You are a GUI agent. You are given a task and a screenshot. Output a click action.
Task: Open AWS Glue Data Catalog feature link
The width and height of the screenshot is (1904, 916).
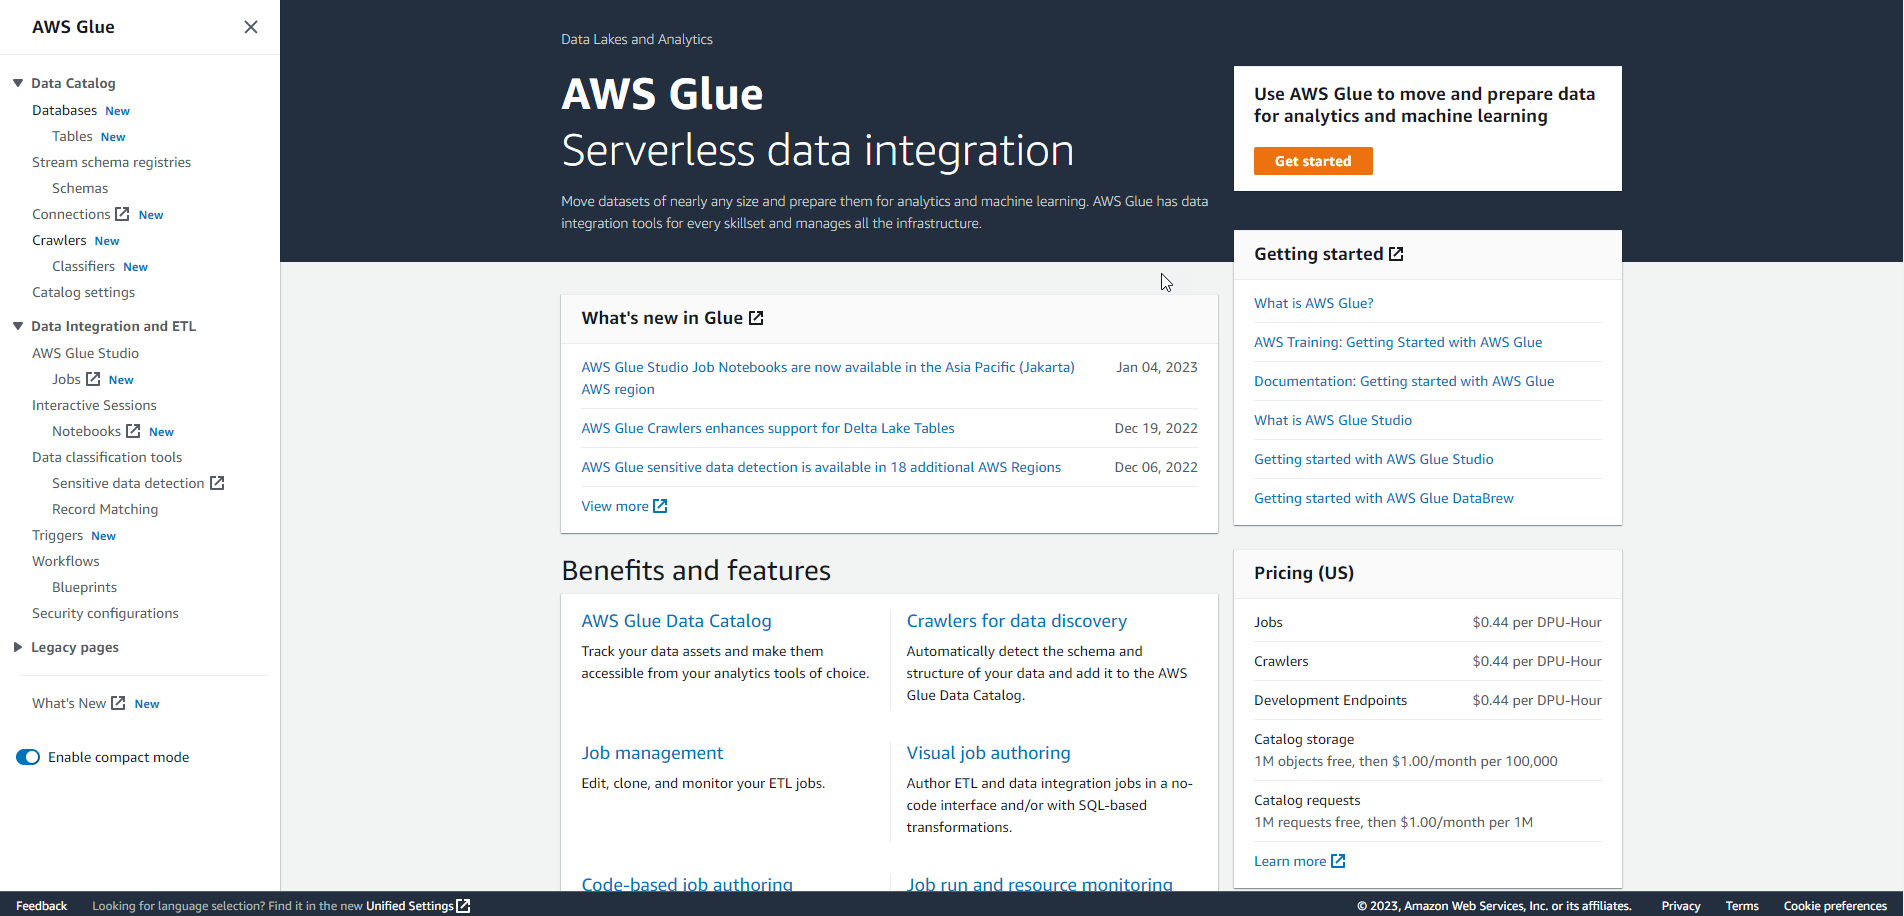(676, 621)
